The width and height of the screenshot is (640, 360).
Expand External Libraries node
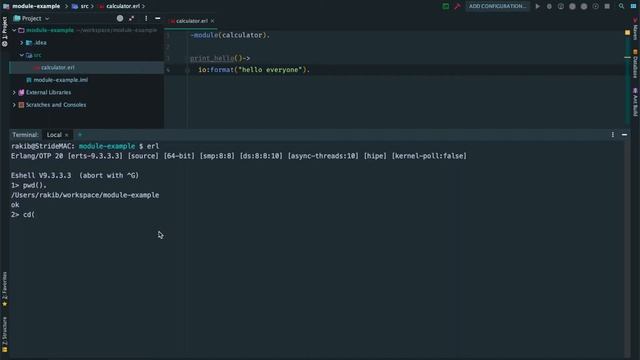[x=14, y=93]
